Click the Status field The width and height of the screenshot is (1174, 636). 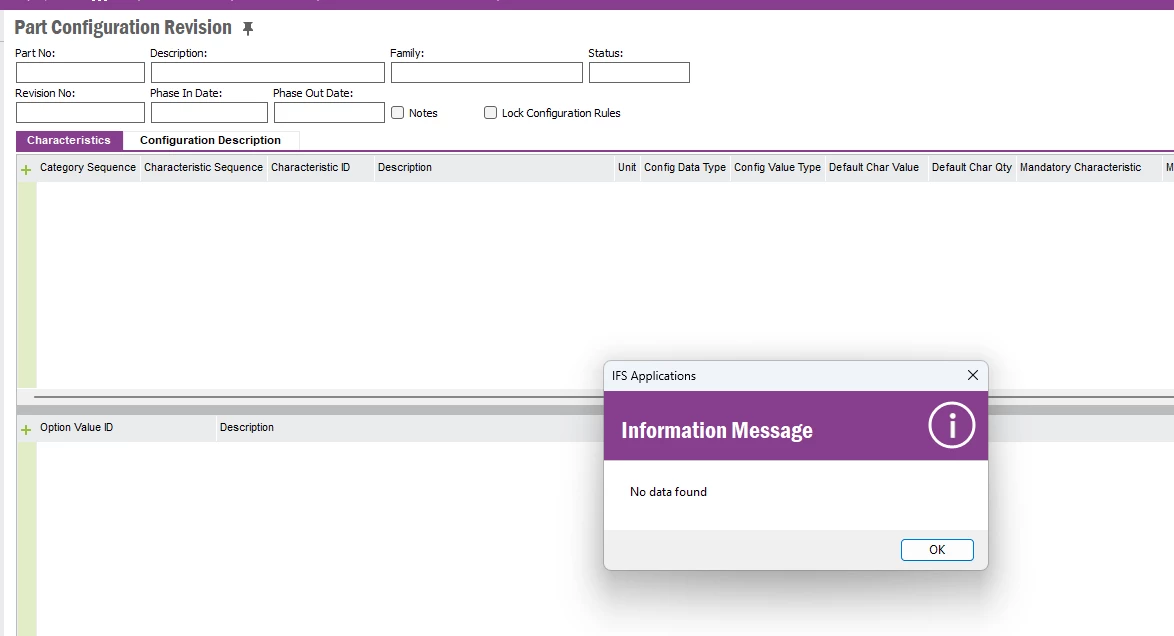(x=639, y=73)
